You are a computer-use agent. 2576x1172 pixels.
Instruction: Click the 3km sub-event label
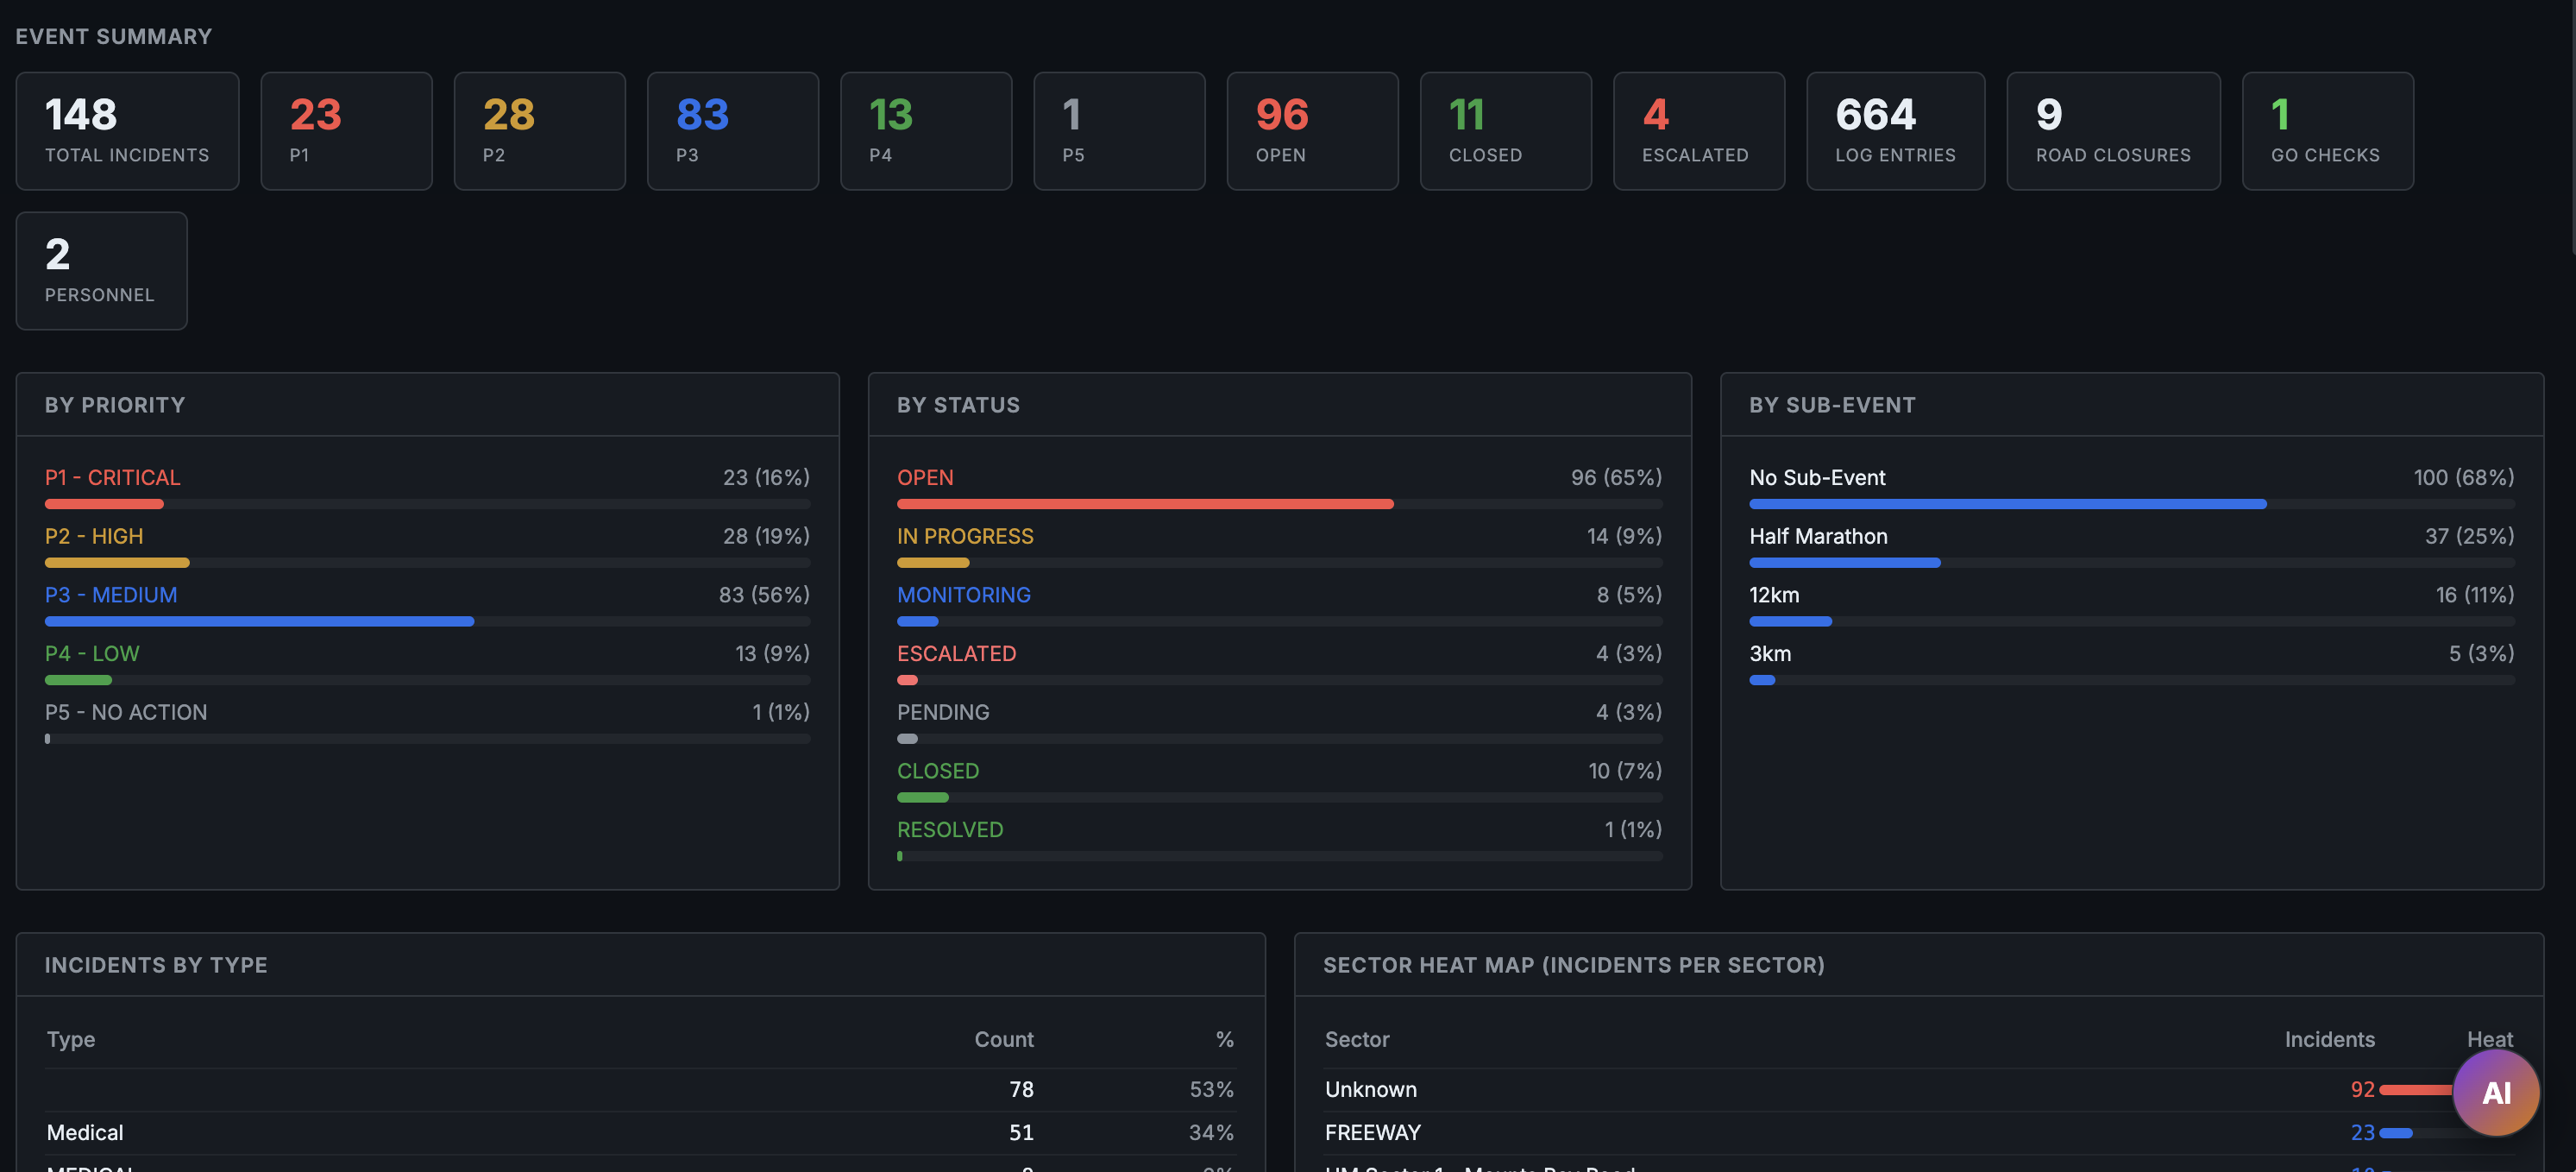(1770, 654)
